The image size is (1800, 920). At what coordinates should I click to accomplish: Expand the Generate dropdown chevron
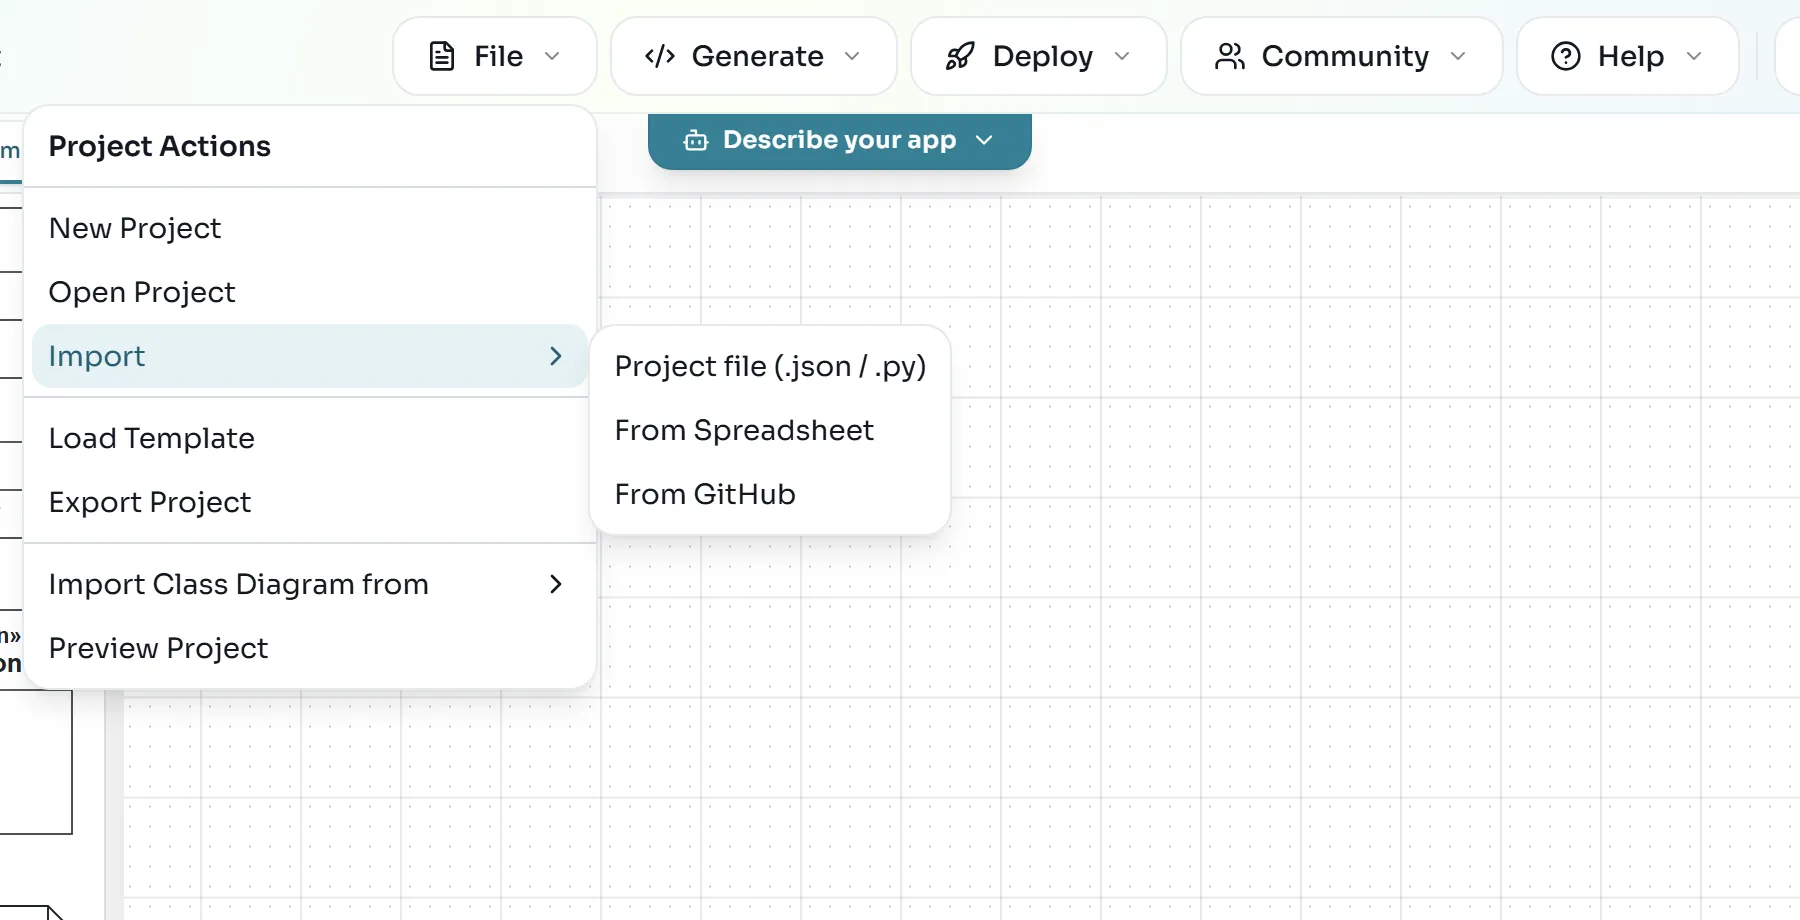852,56
